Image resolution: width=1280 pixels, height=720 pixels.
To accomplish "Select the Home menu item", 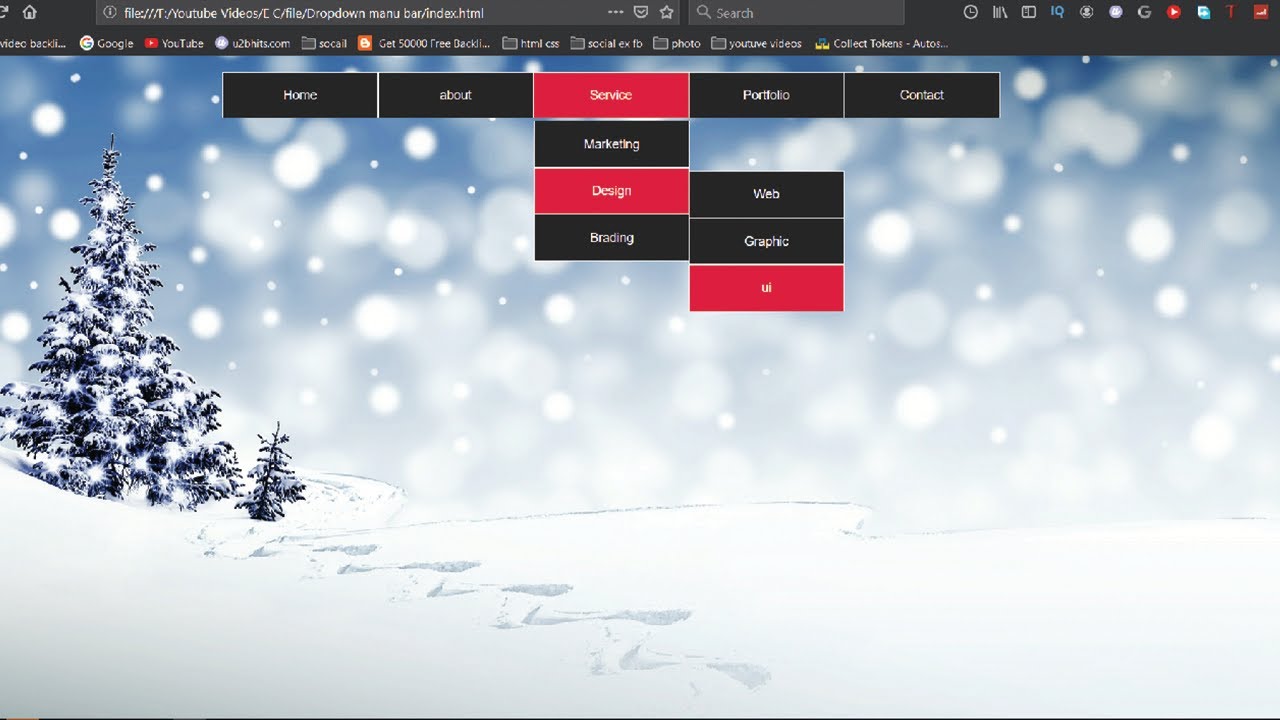I will [x=300, y=95].
